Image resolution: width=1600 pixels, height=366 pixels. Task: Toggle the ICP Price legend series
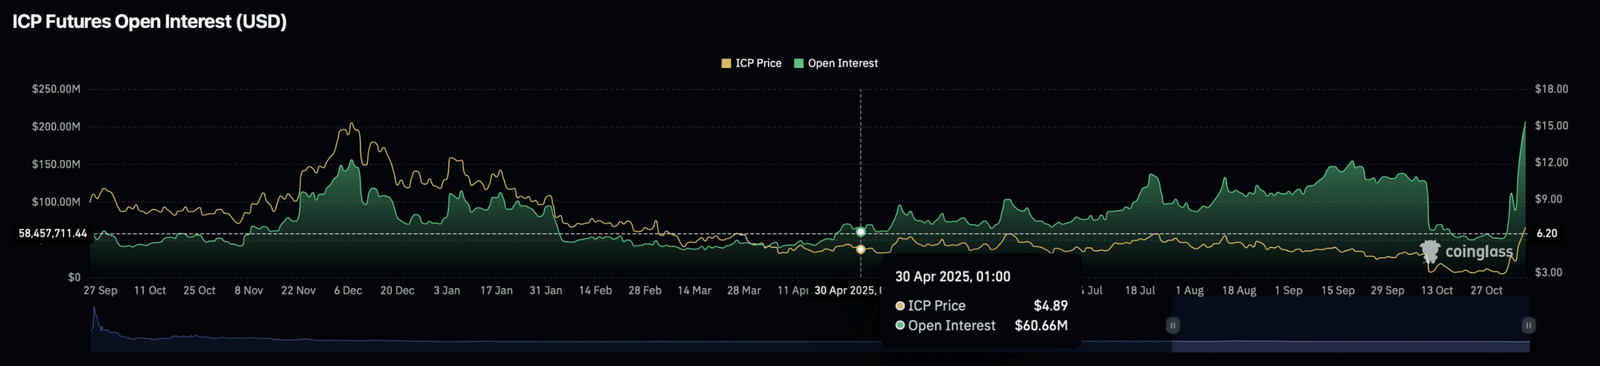751,63
